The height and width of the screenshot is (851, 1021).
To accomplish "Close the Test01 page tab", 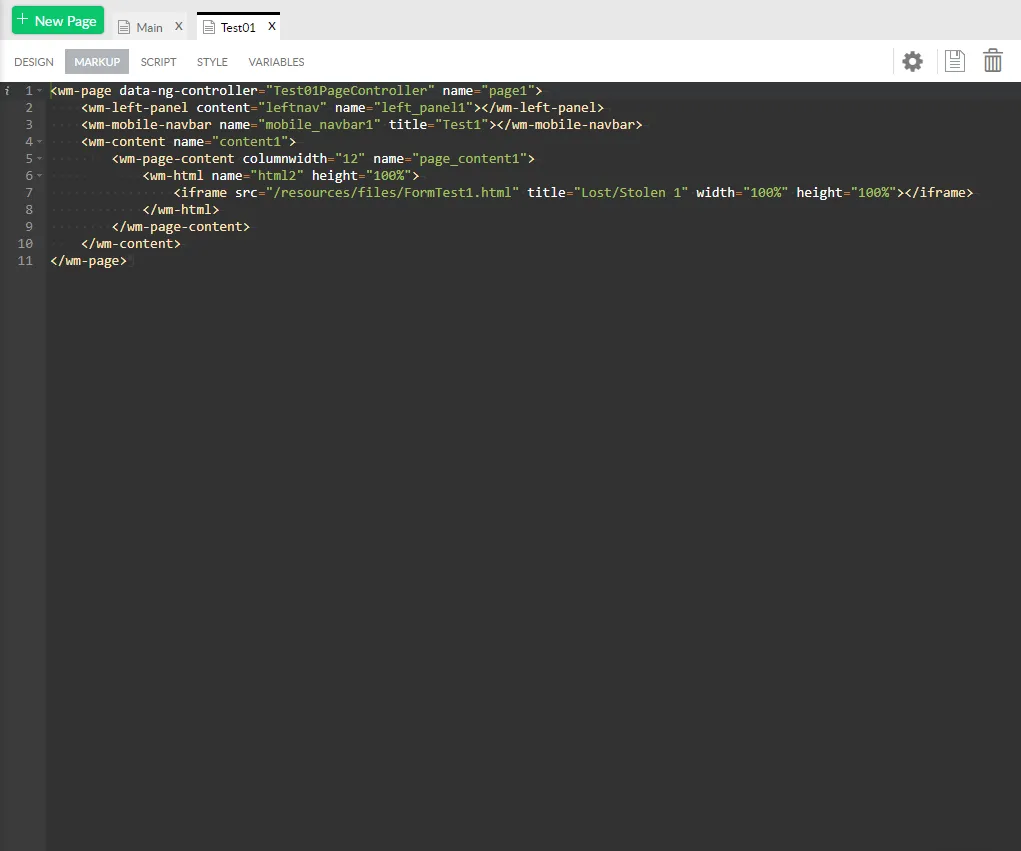I will (272, 27).
